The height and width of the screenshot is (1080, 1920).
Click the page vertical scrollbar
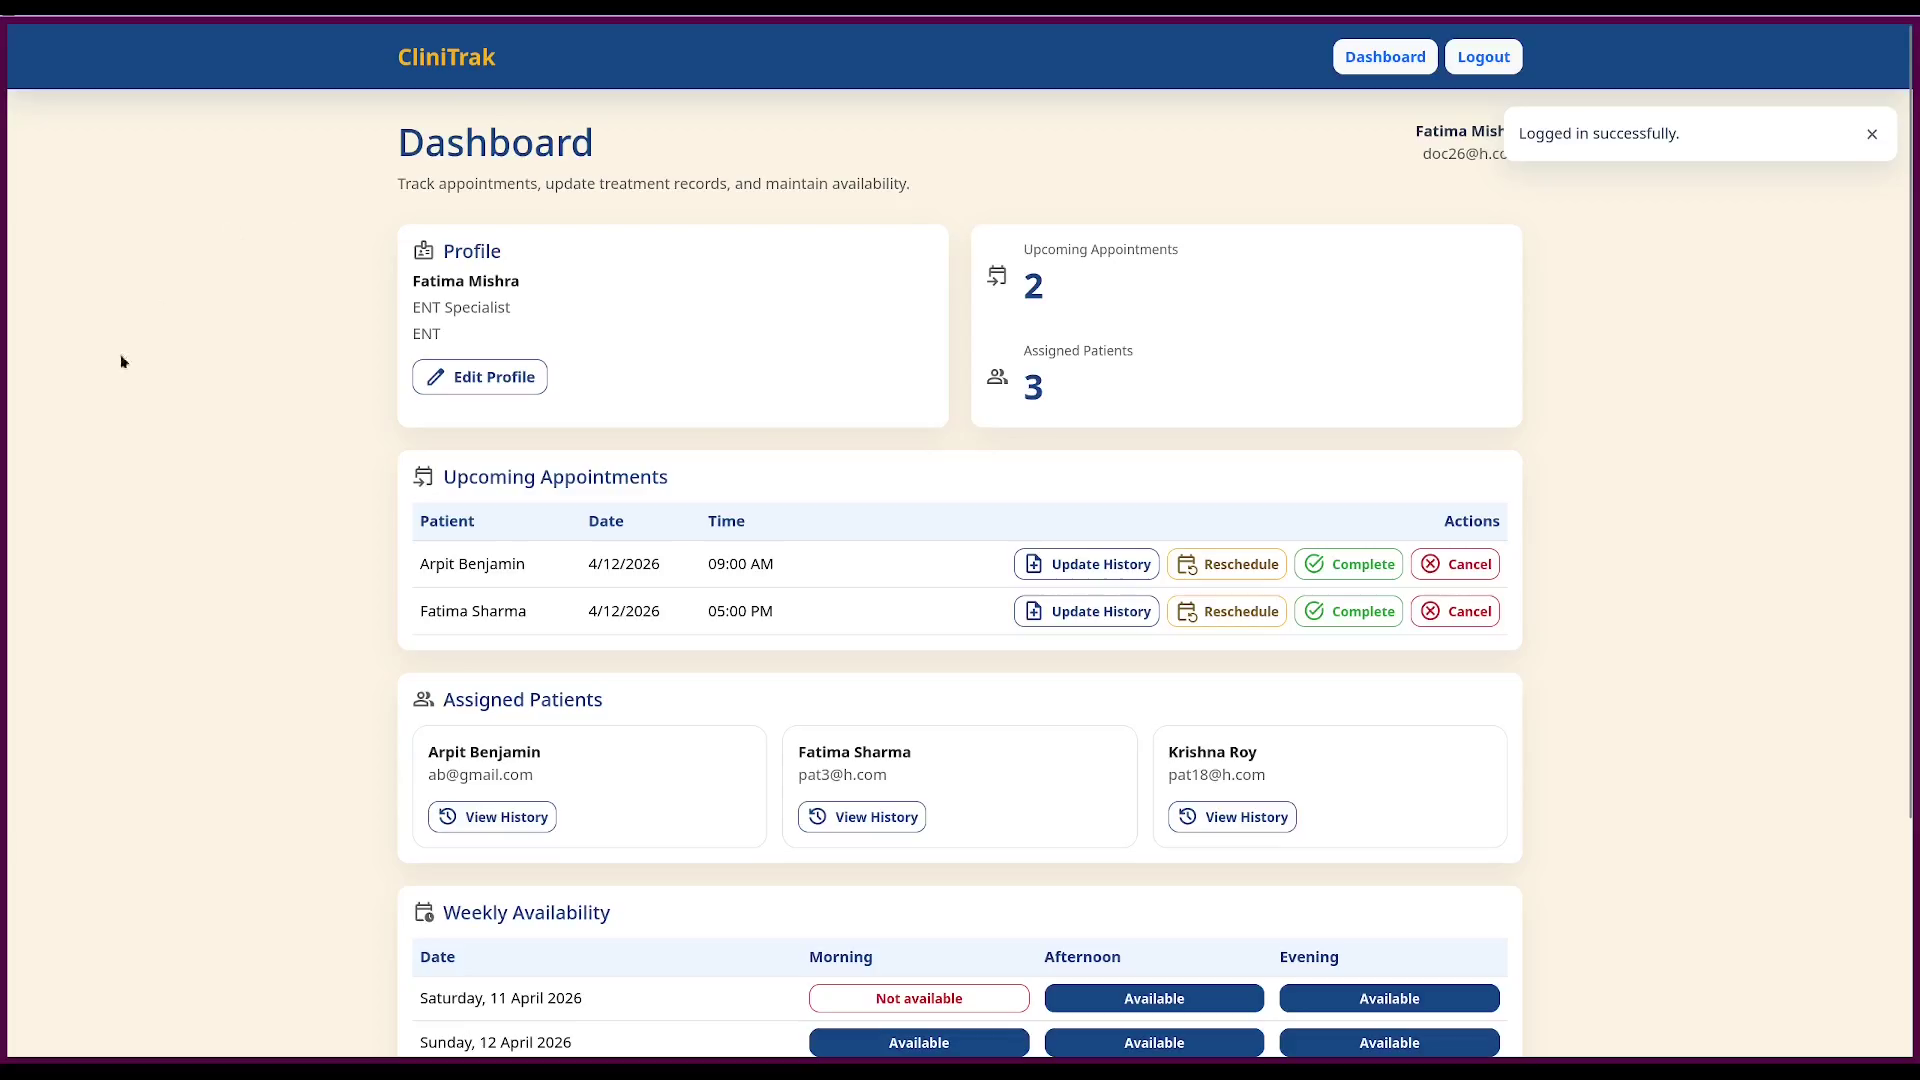(1908, 420)
